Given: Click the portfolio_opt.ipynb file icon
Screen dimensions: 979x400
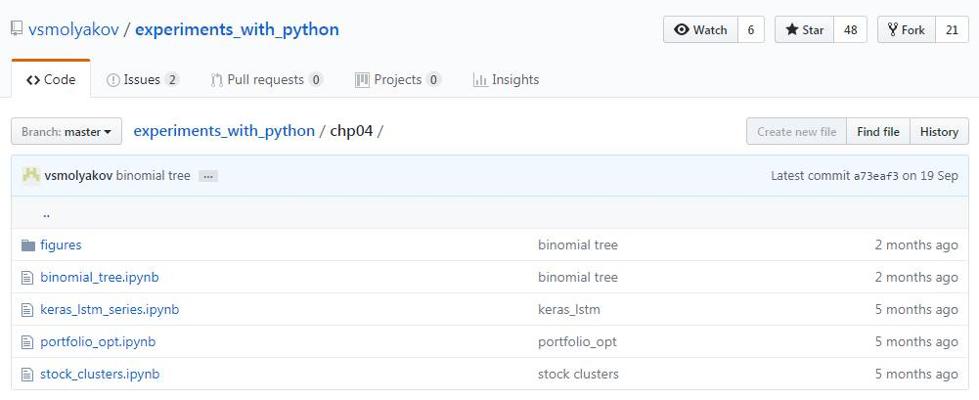Looking at the screenshot, I should pos(28,342).
